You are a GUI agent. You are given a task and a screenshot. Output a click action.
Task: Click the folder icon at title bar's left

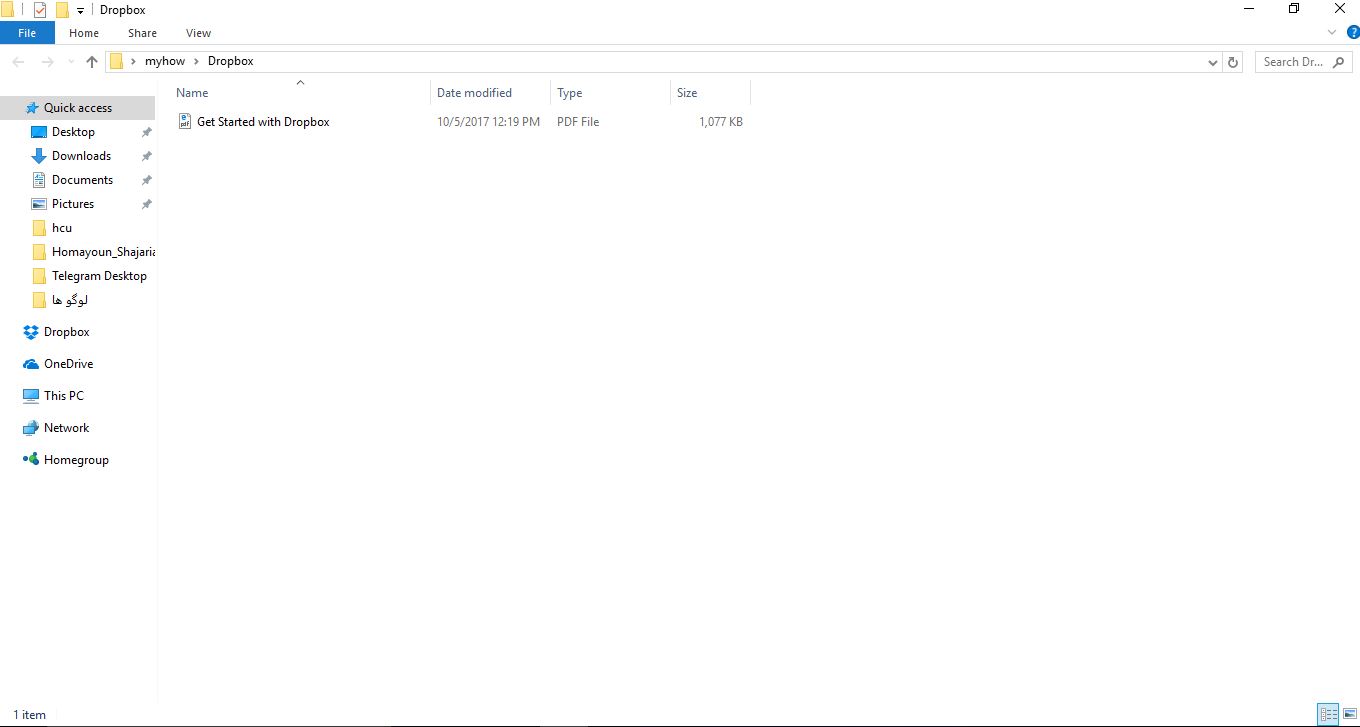pos(6,10)
